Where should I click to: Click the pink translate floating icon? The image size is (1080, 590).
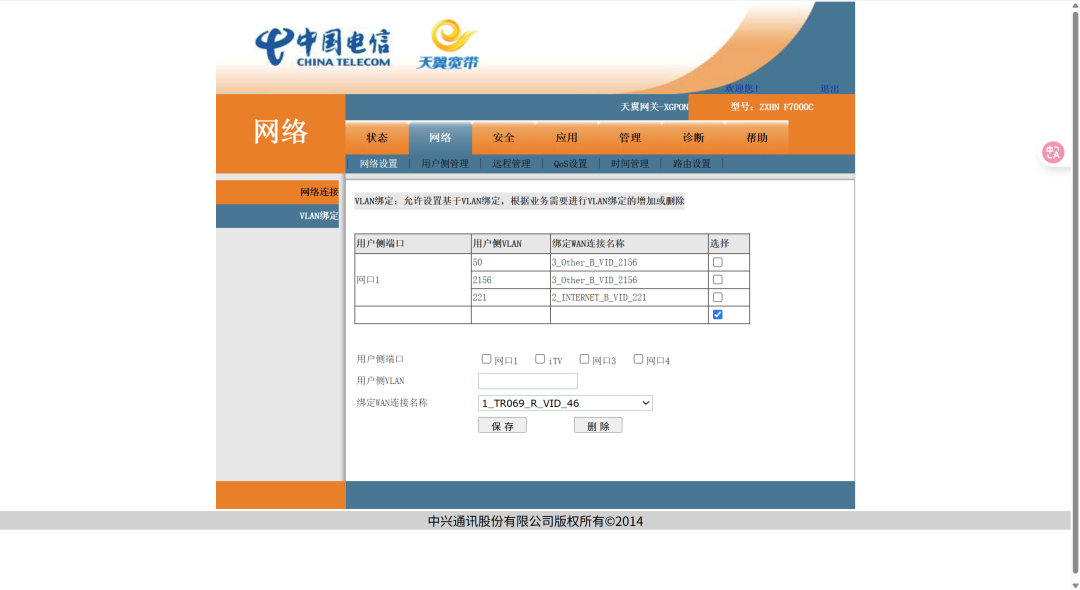point(1052,152)
